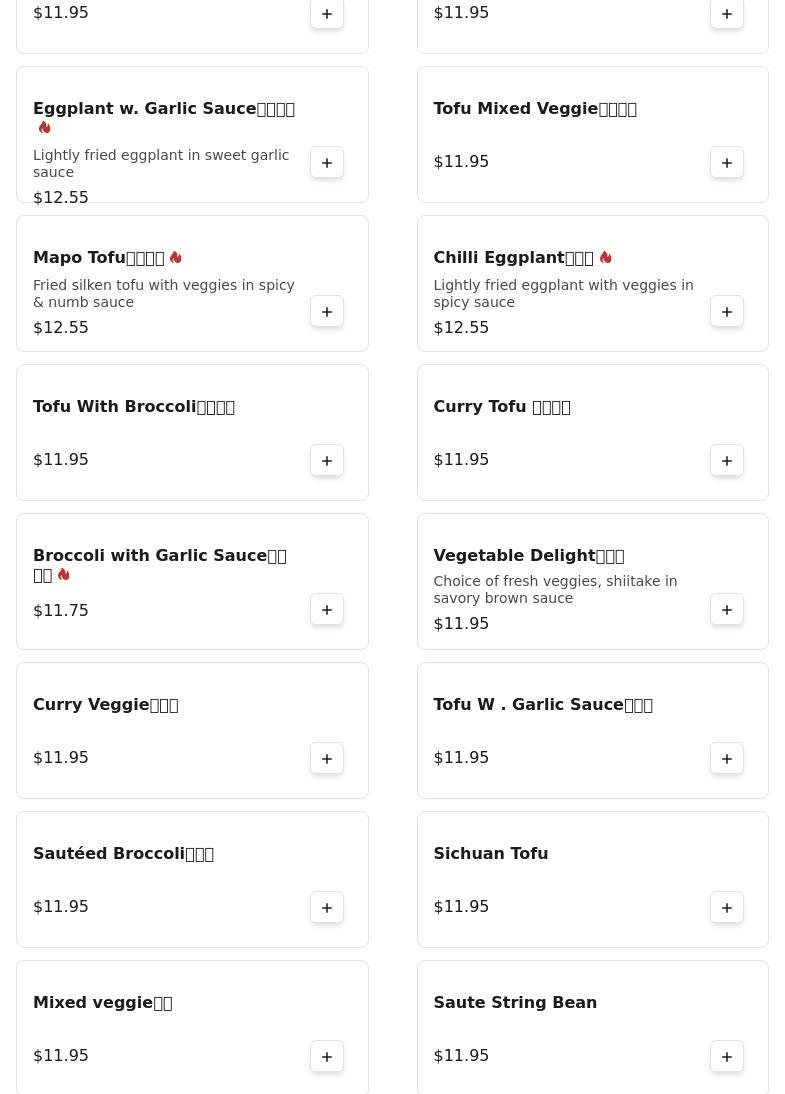Open Chilli Eggplant item details

click(x=513, y=258)
